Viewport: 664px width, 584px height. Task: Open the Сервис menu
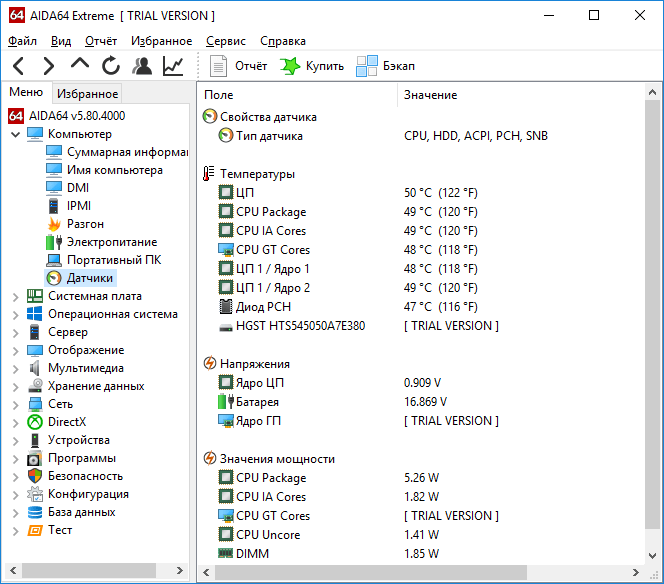[226, 41]
